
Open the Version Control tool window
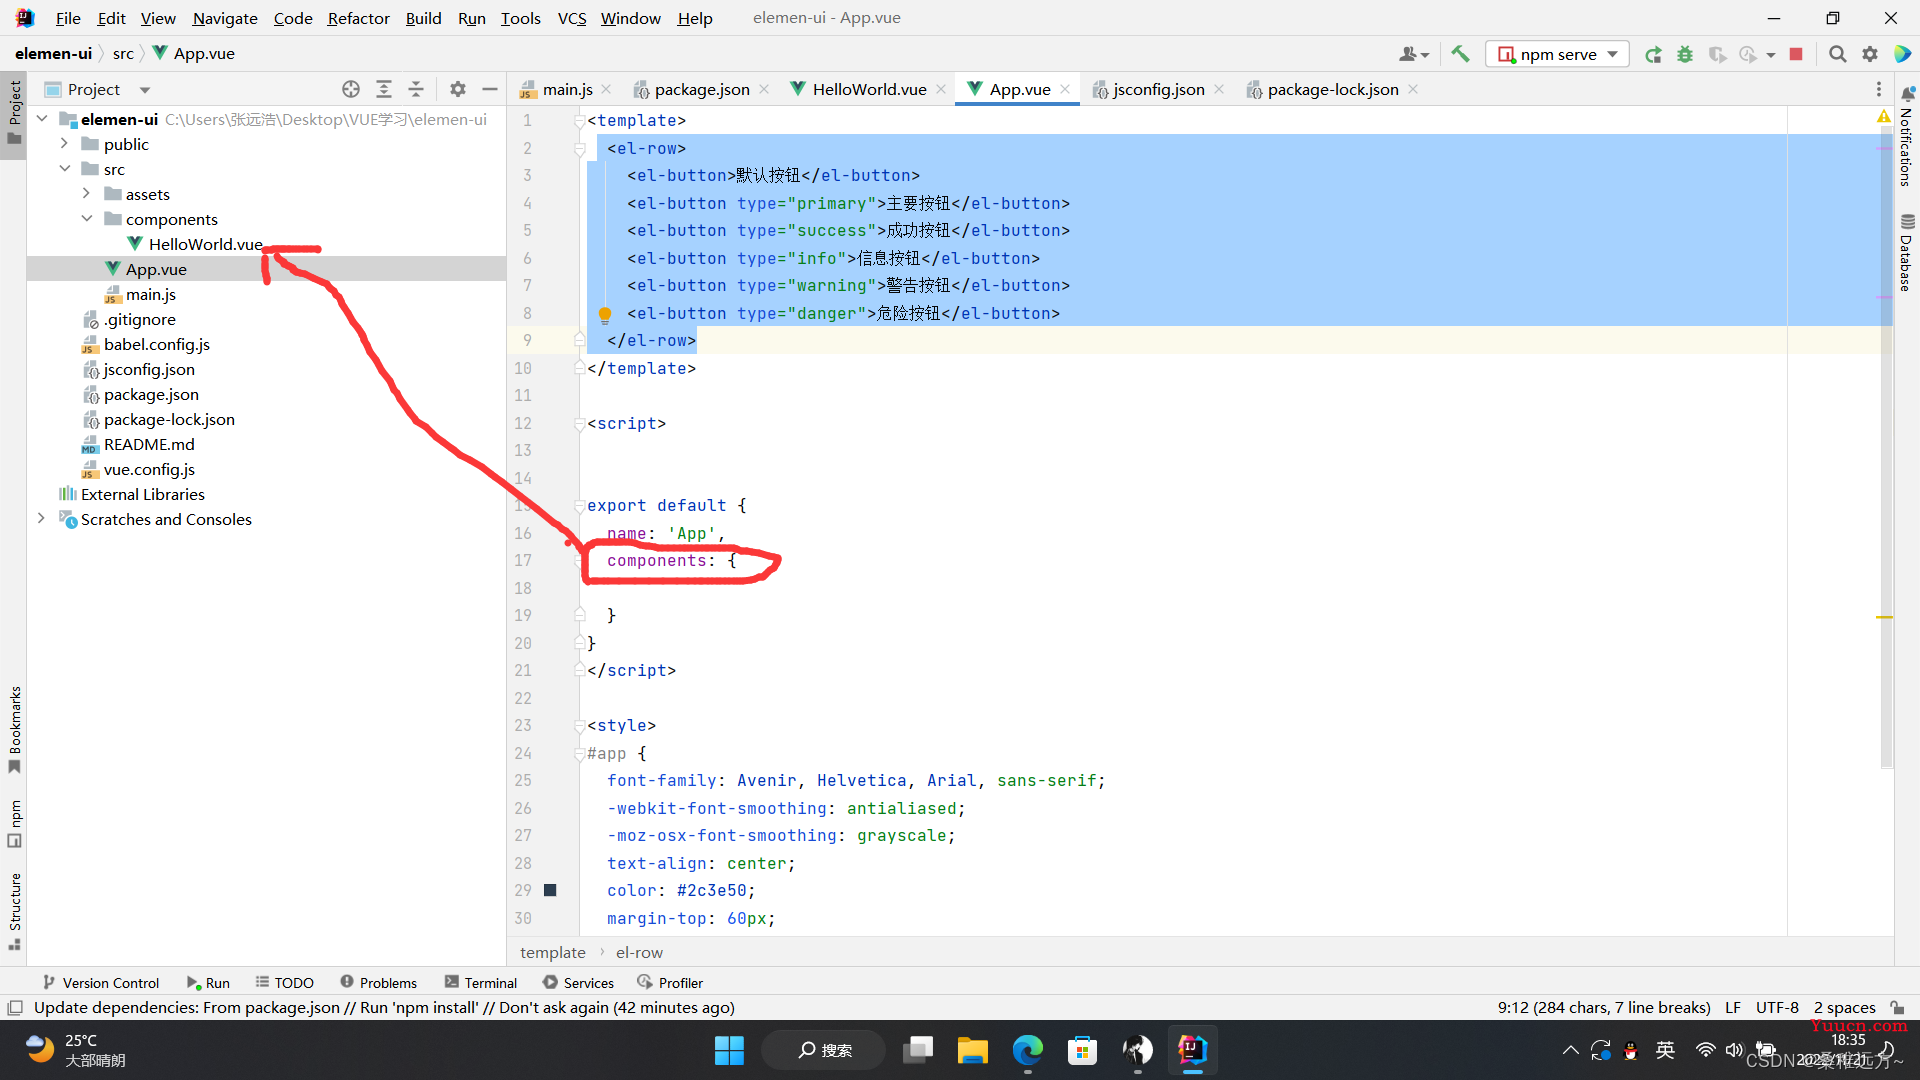101,983
